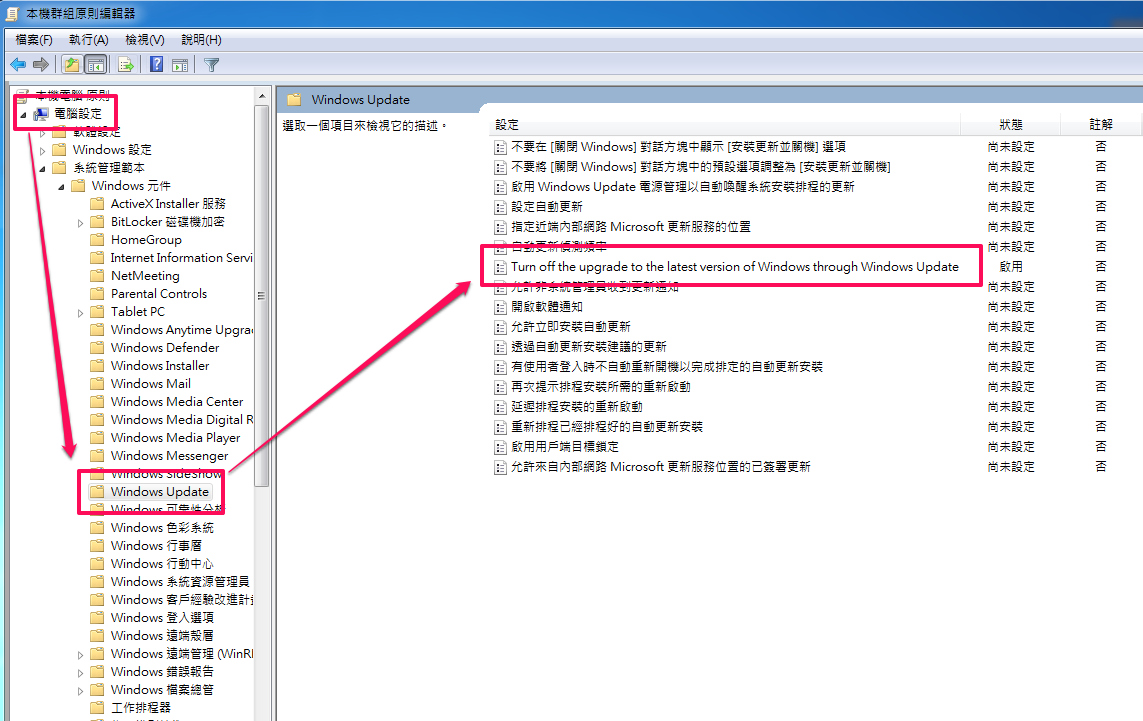This screenshot has width=1143, height=721.
Task: Expand the Windows 錯誤報告 node arrow
Action: click(x=80, y=673)
